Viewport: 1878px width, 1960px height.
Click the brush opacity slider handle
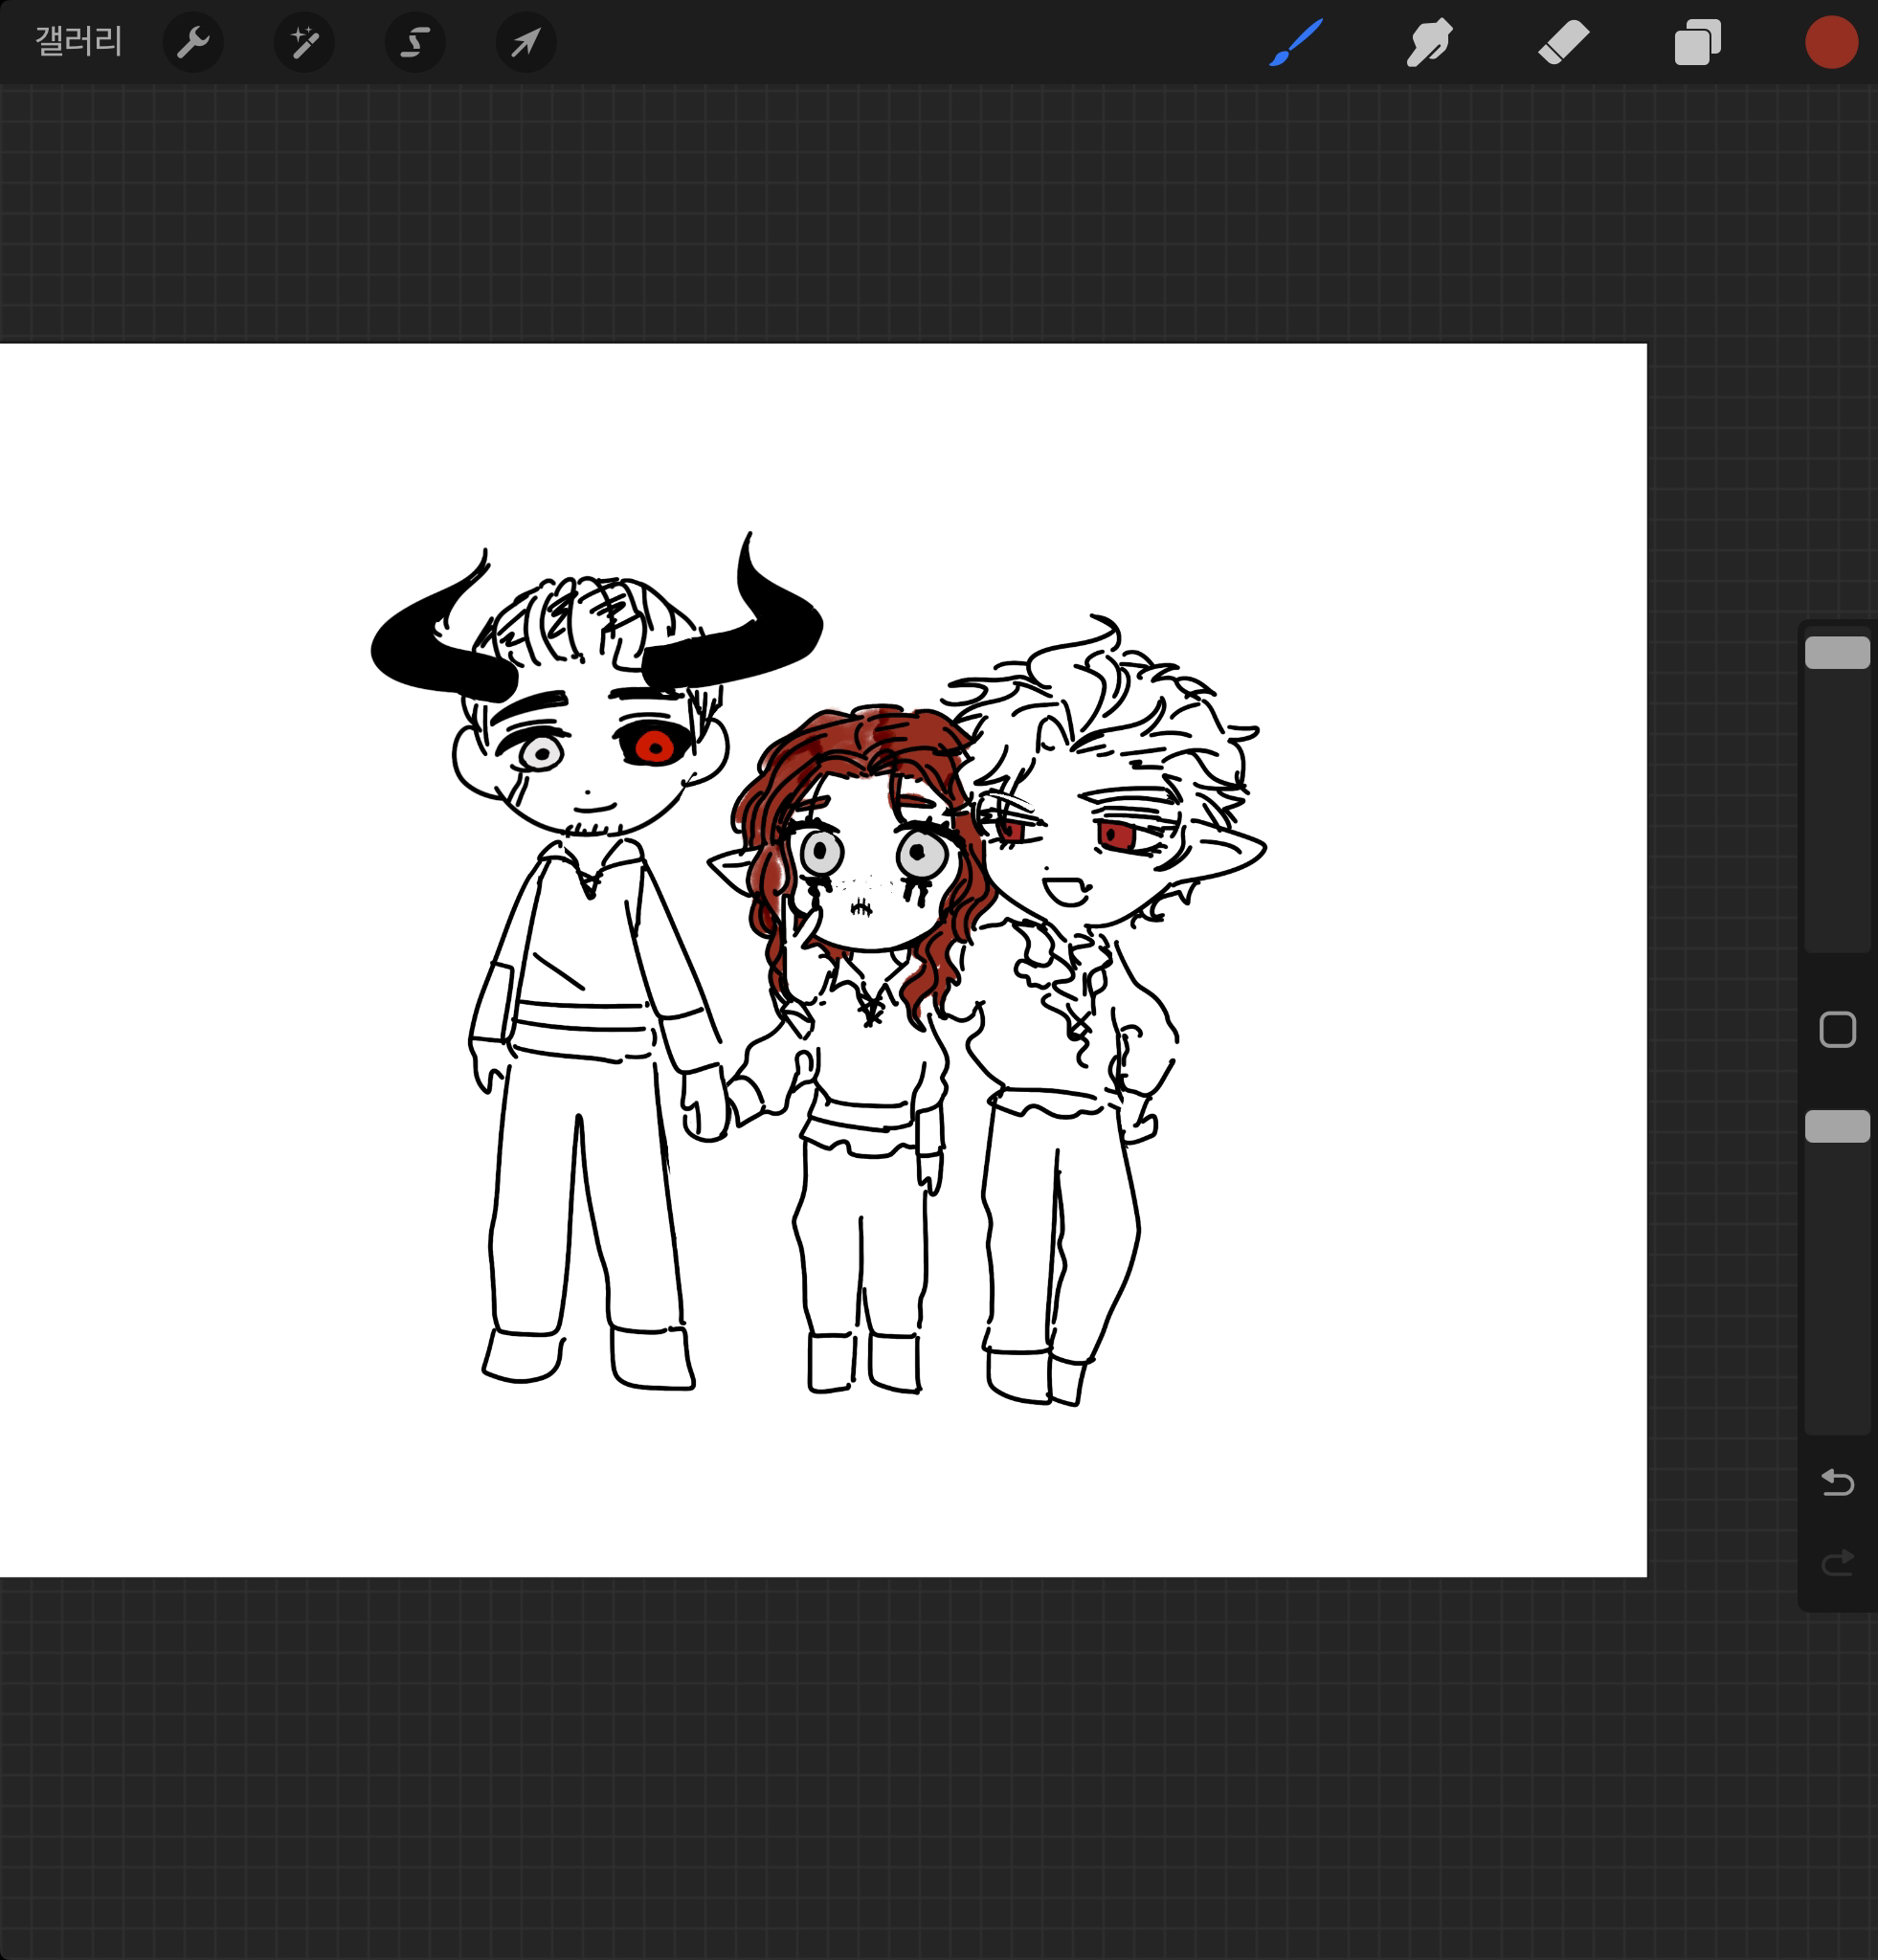(1837, 1126)
